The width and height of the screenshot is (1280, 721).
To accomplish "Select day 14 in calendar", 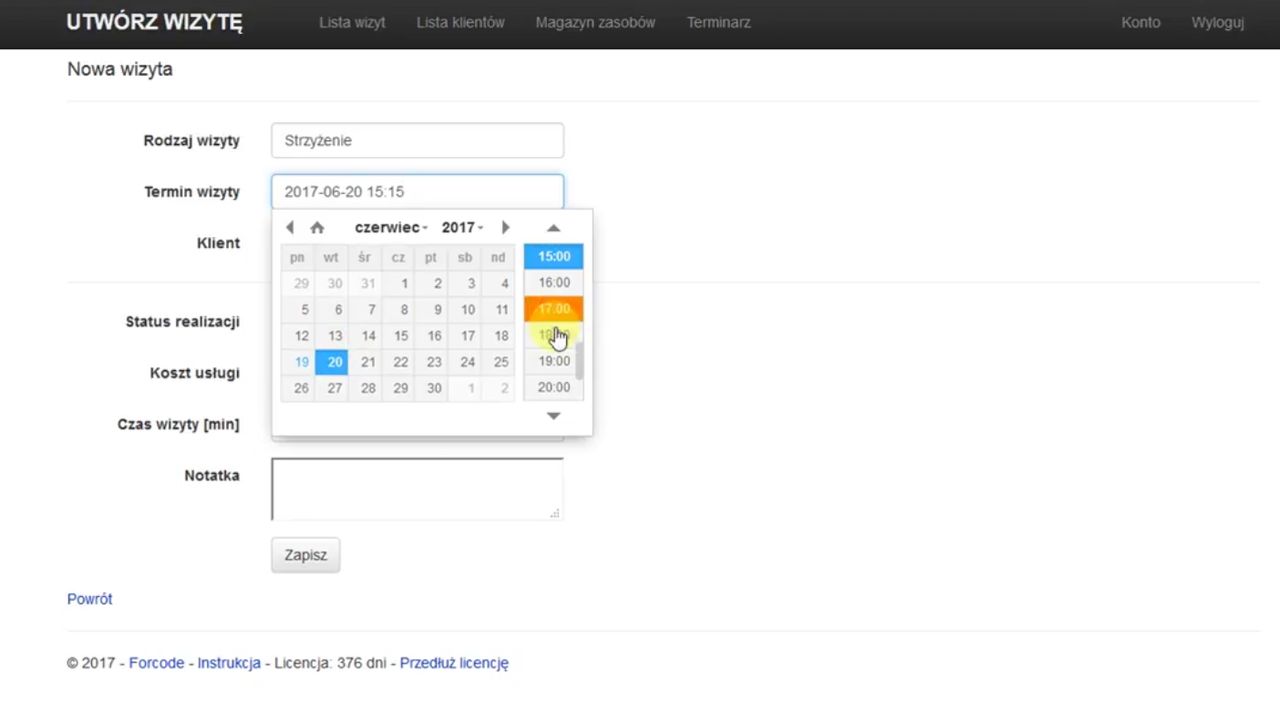I will [x=365, y=336].
